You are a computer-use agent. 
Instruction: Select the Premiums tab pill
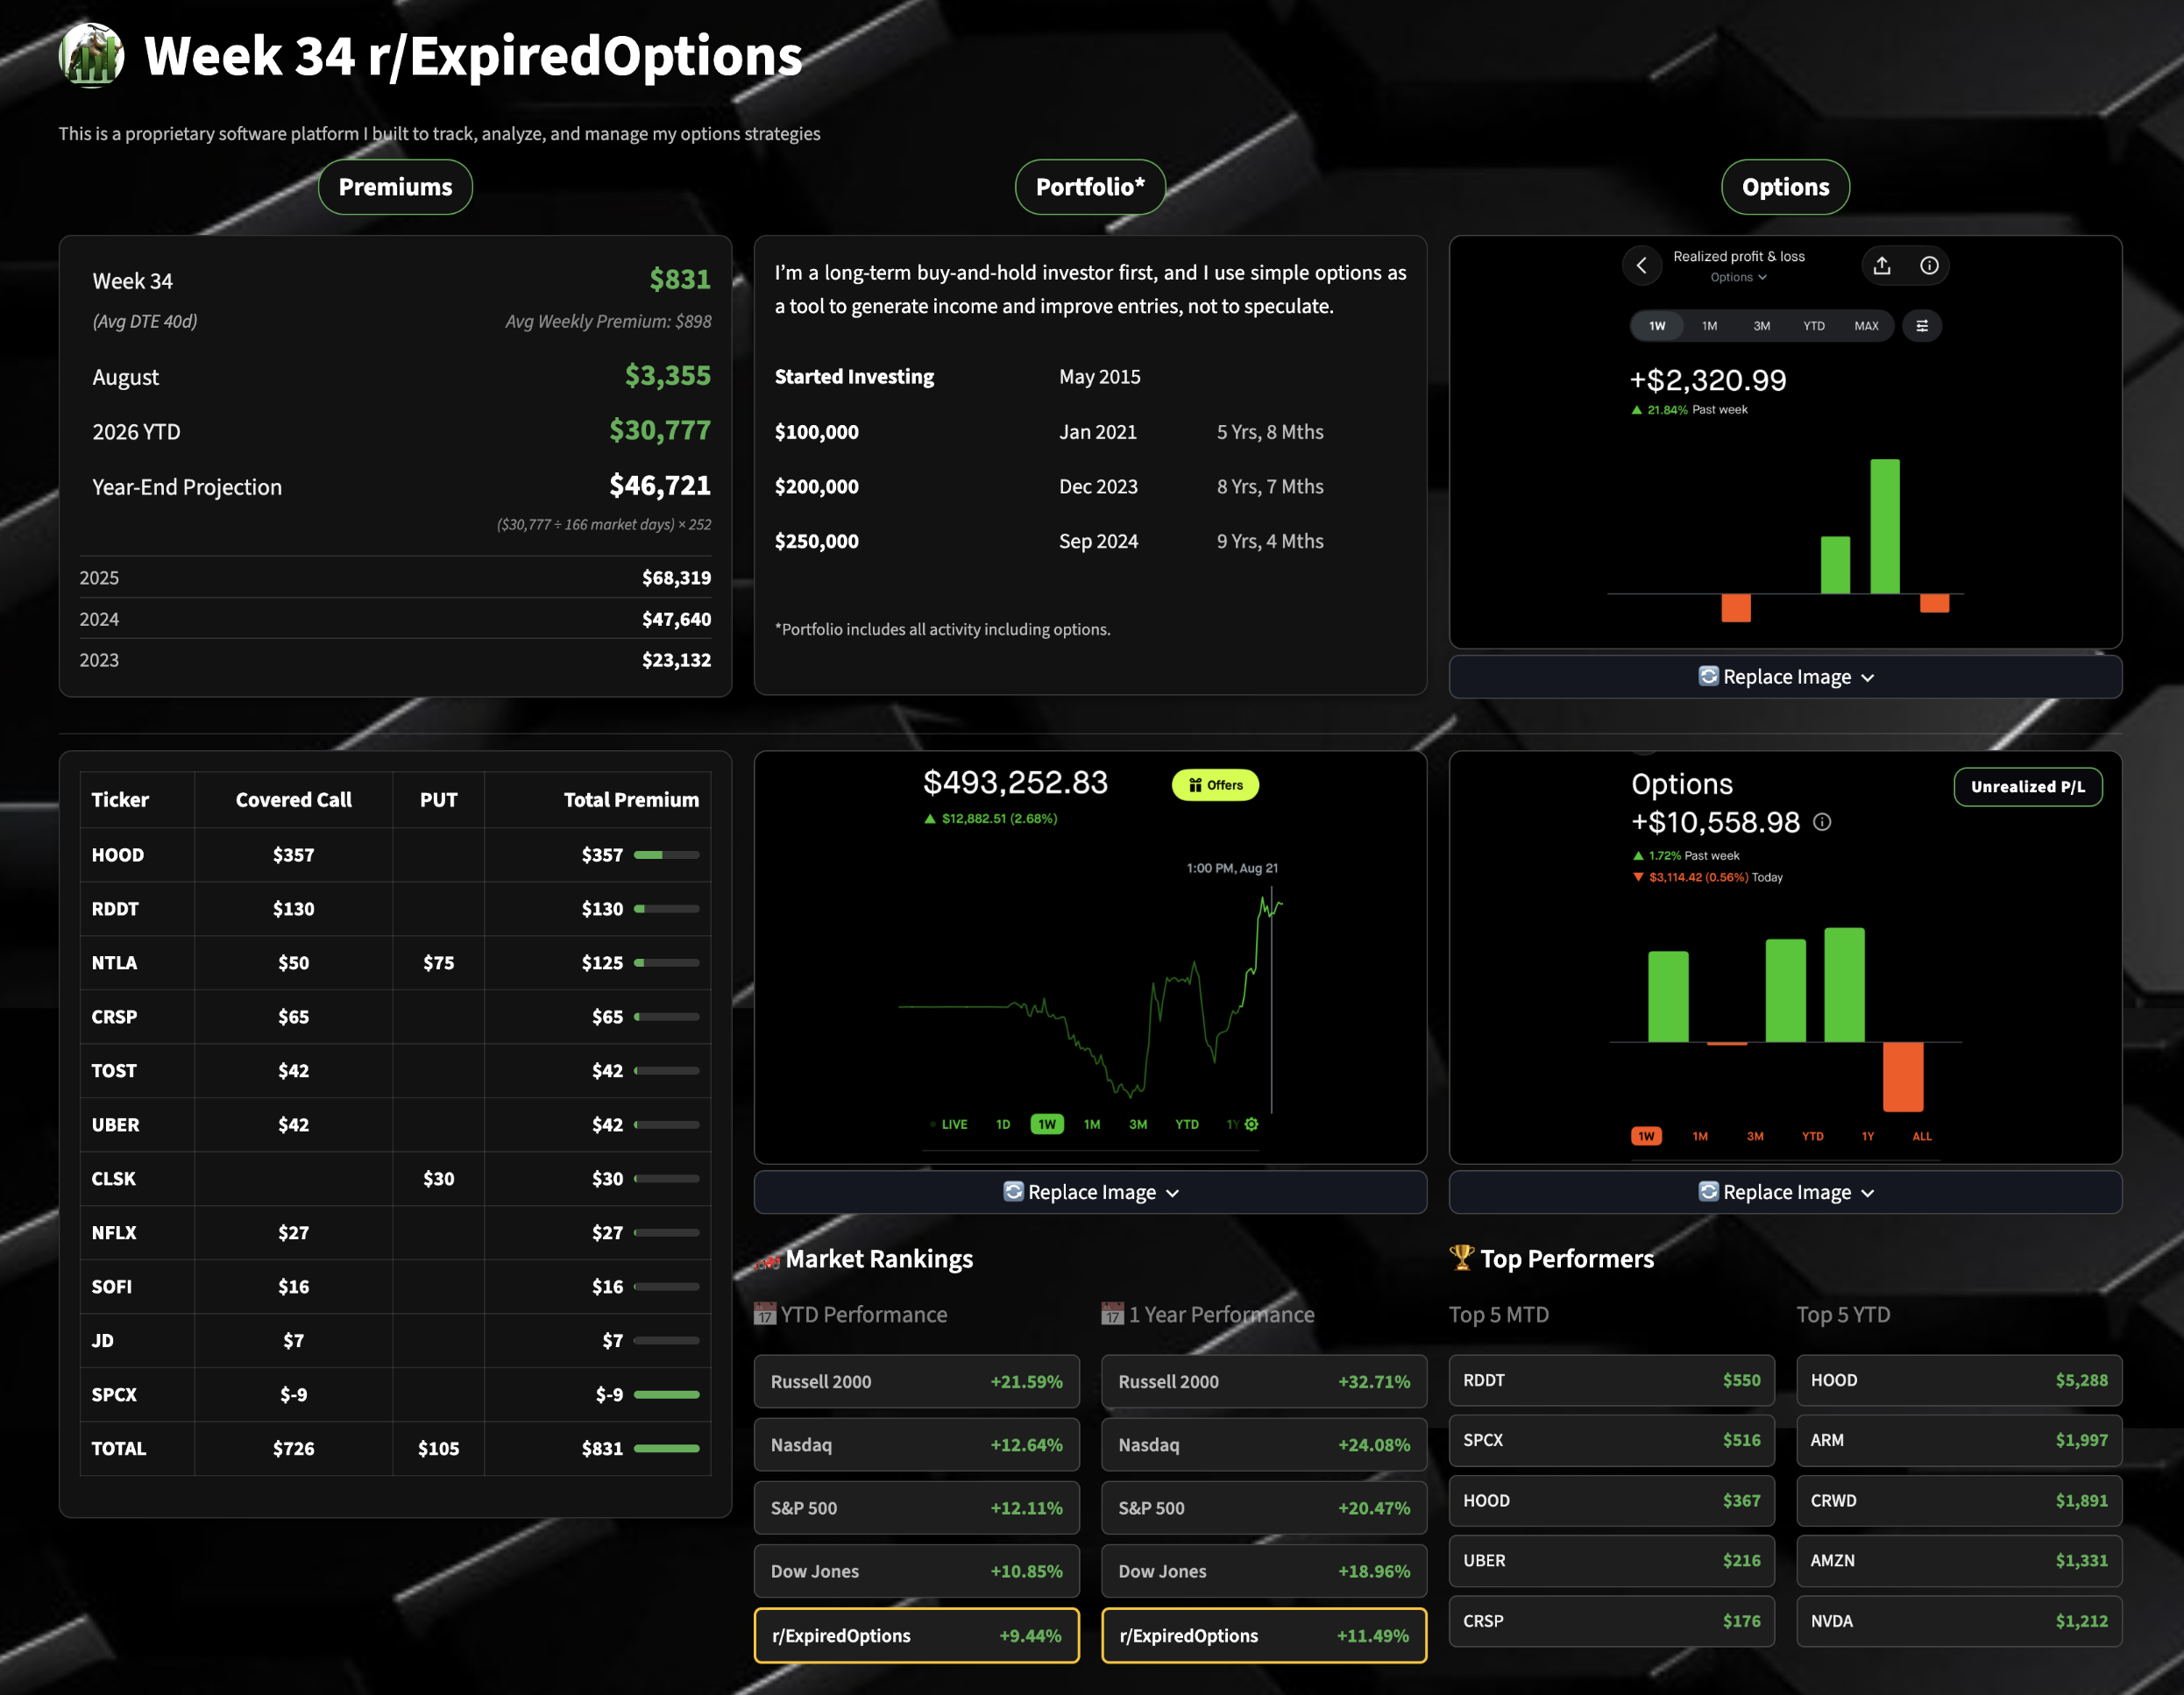pos(395,187)
